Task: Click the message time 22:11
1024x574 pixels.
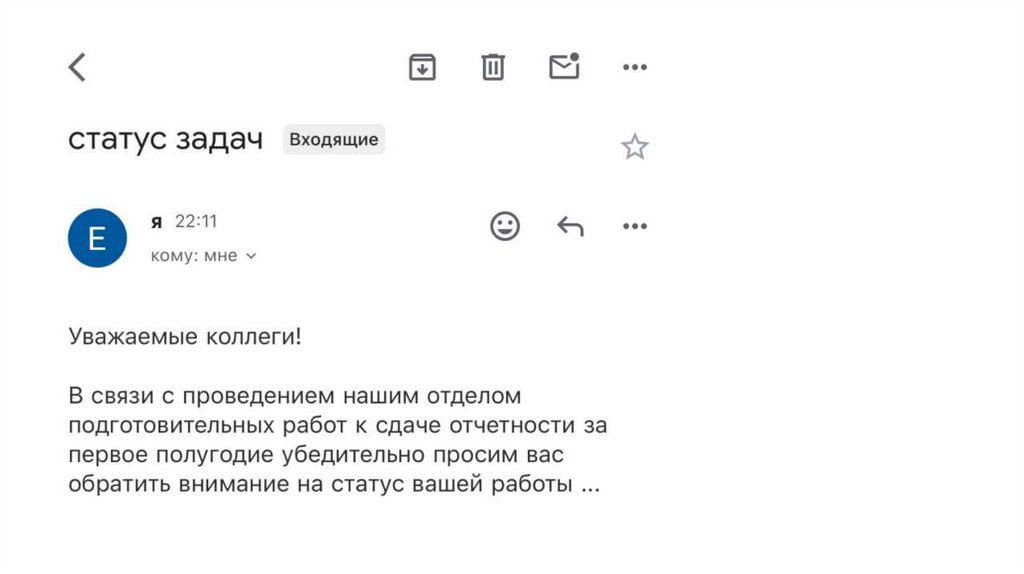Action: pos(196,221)
